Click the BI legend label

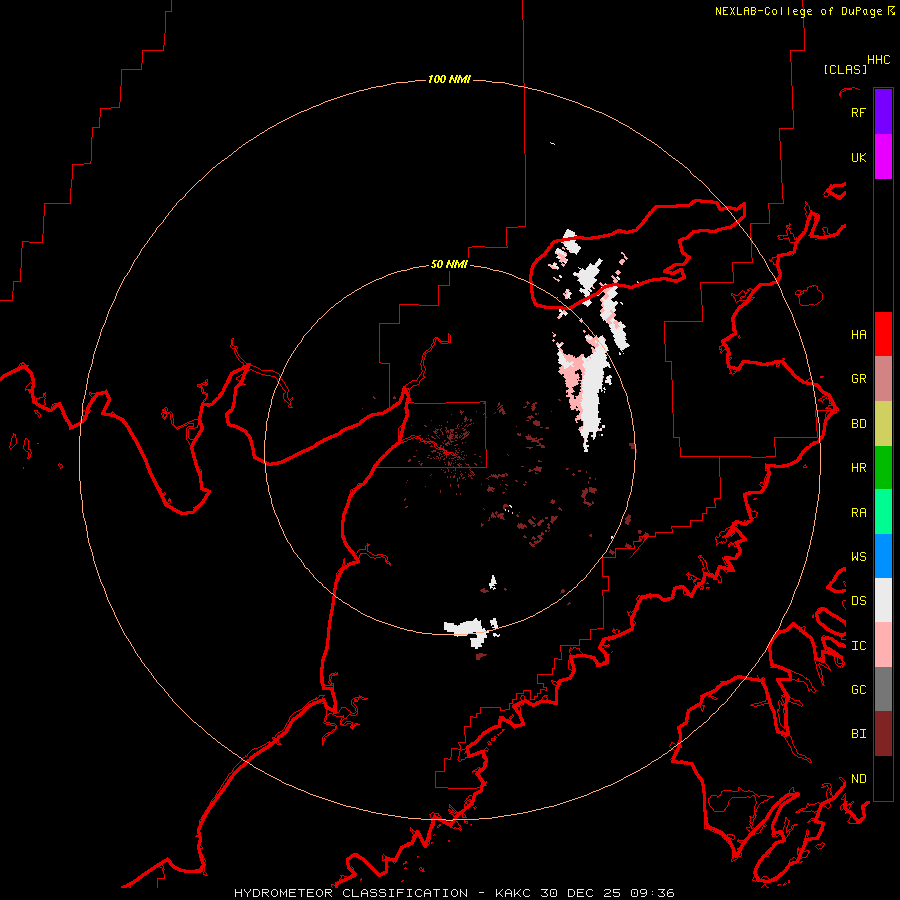click(x=858, y=734)
